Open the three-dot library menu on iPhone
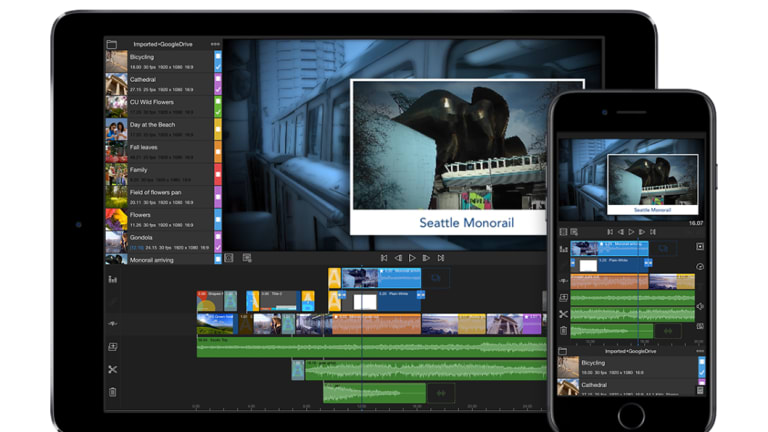Screen dimensions: 768x432 pyautogui.click(x=700, y=351)
